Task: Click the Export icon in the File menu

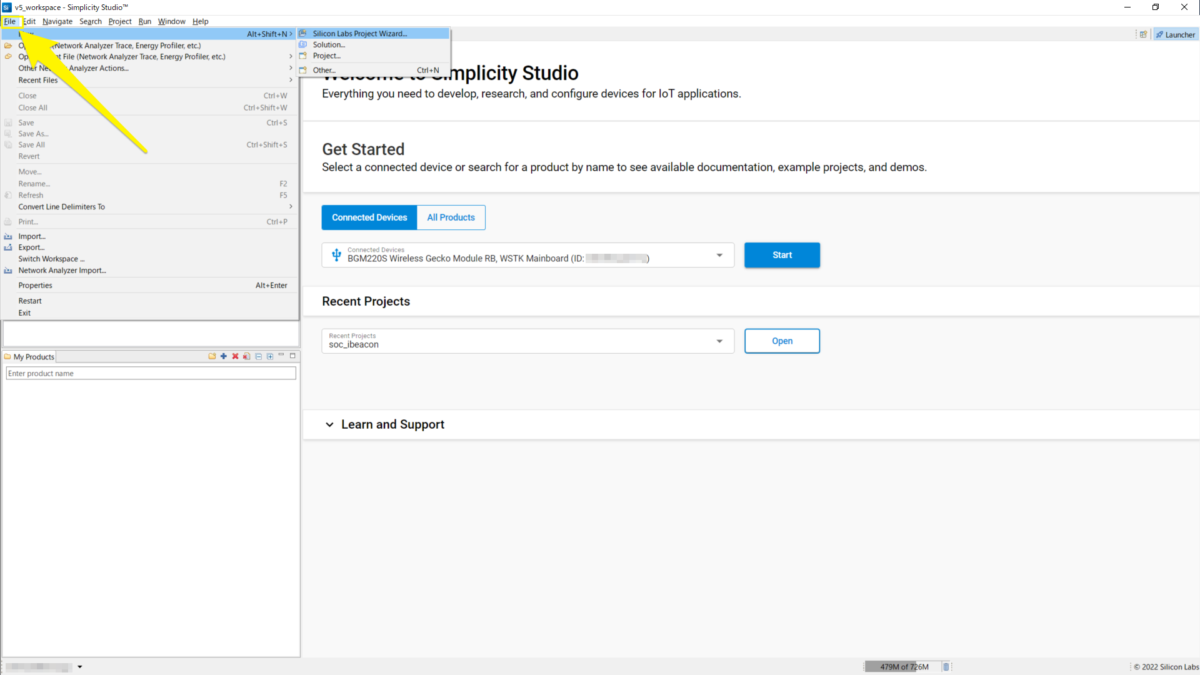Action: click(9, 247)
